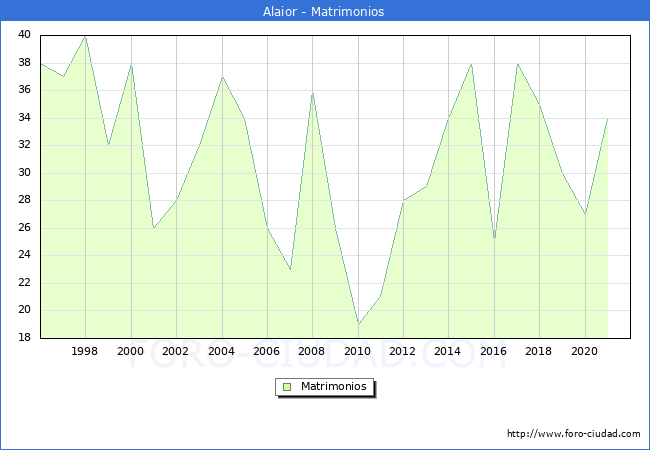Click the 'Matrimonios' legend label

point(334,386)
